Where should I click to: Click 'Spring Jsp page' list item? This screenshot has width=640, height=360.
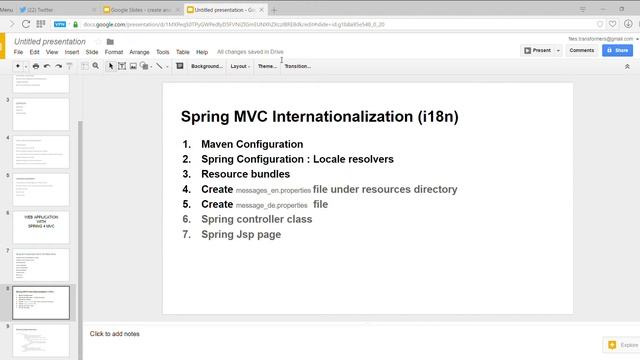(241, 234)
